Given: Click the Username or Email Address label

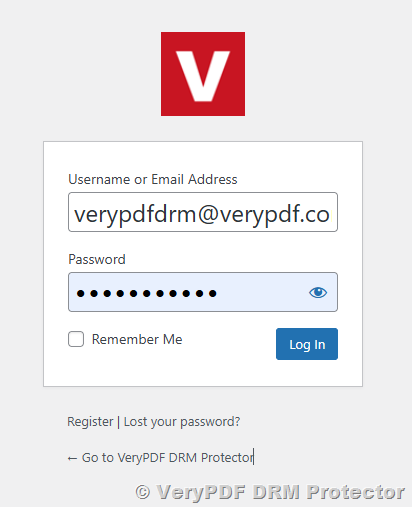Looking at the screenshot, I should coord(153,179).
